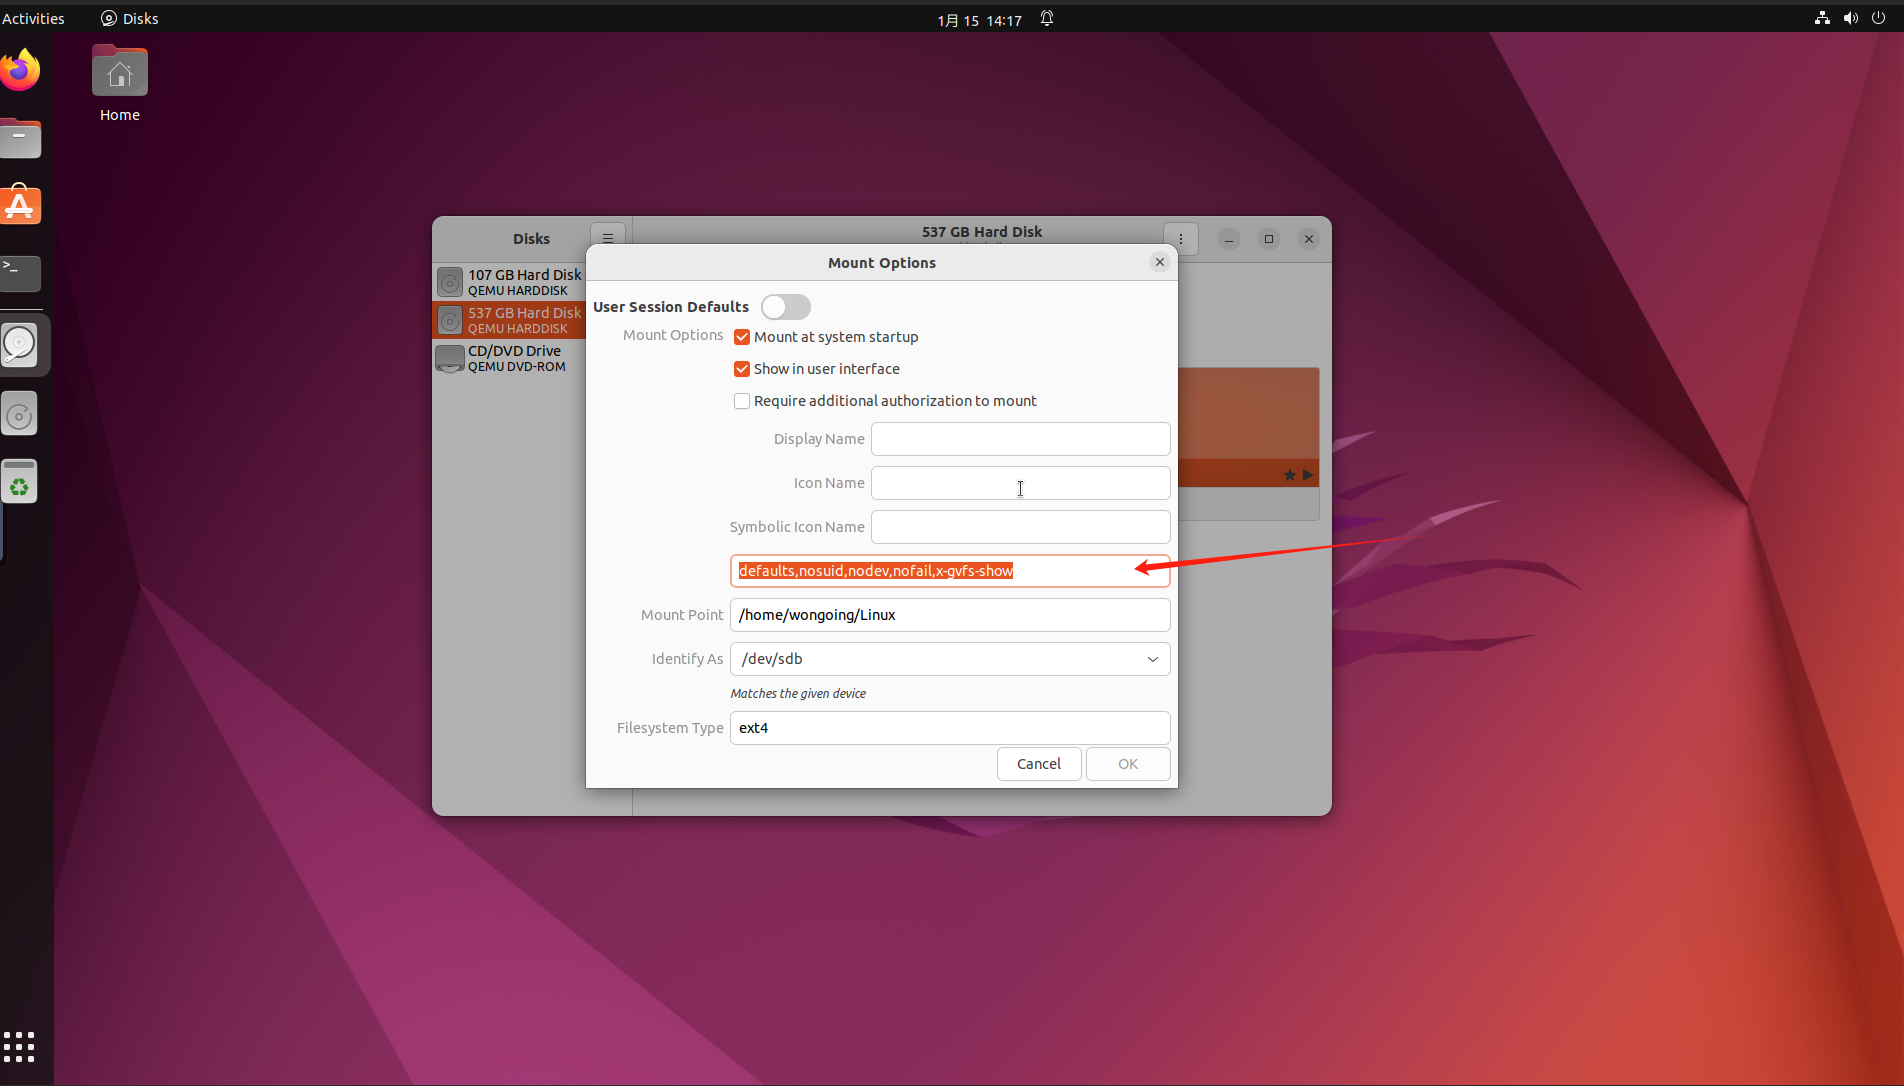Show Applications grid in dock
This screenshot has width=1904, height=1086.
click(19, 1046)
